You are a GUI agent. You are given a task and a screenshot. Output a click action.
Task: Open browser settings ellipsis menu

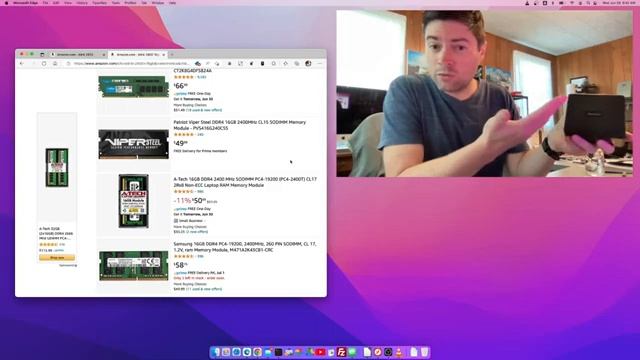320,64
